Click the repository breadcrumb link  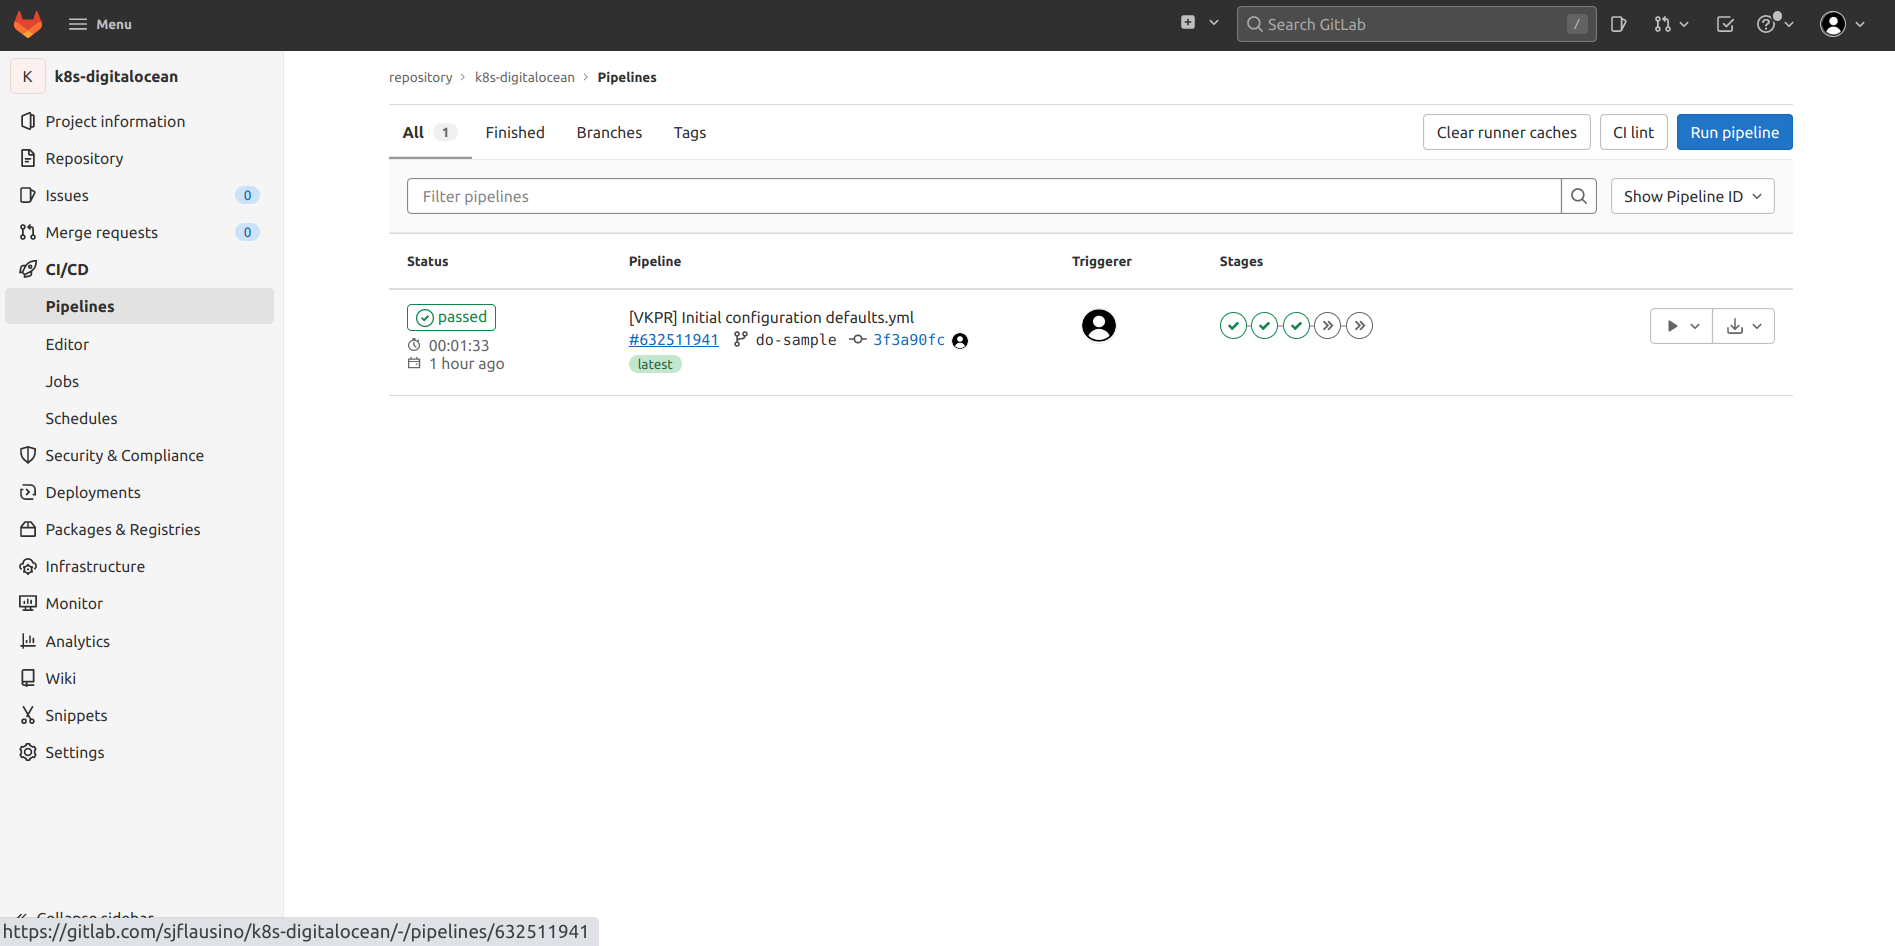click(420, 77)
